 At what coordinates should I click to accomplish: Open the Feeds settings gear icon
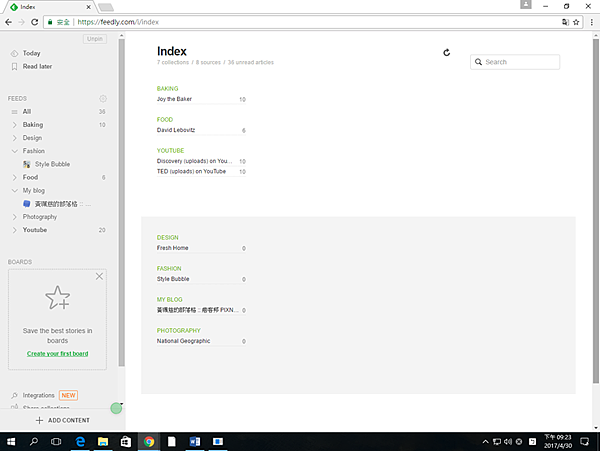(103, 99)
